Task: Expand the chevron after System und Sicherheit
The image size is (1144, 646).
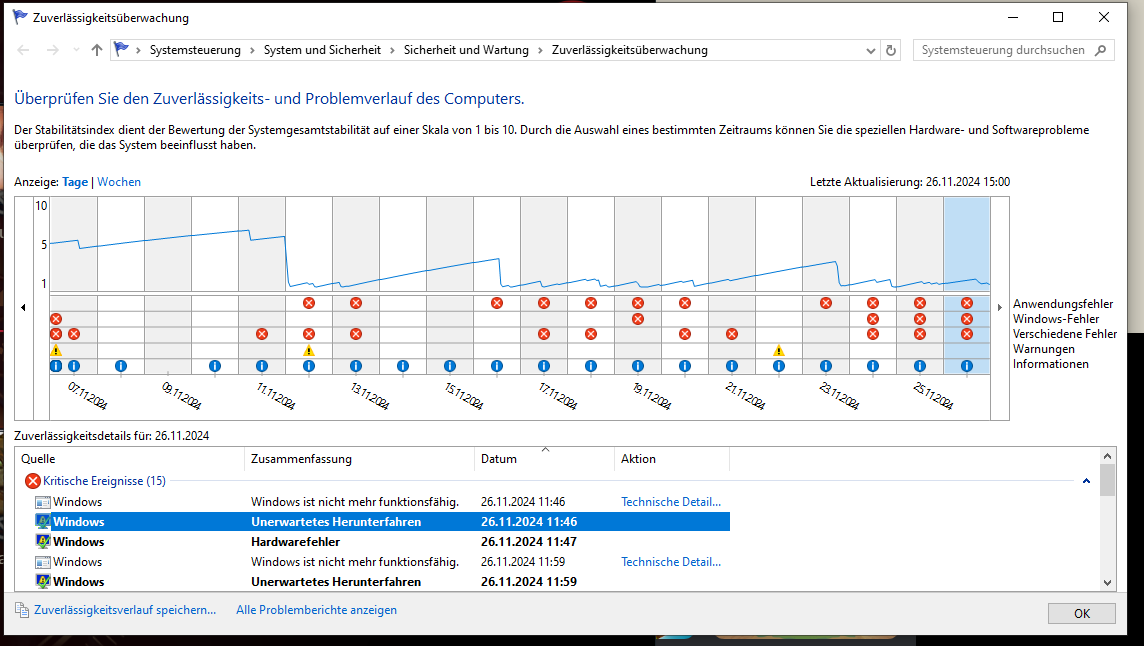Action: [x=393, y=50]
